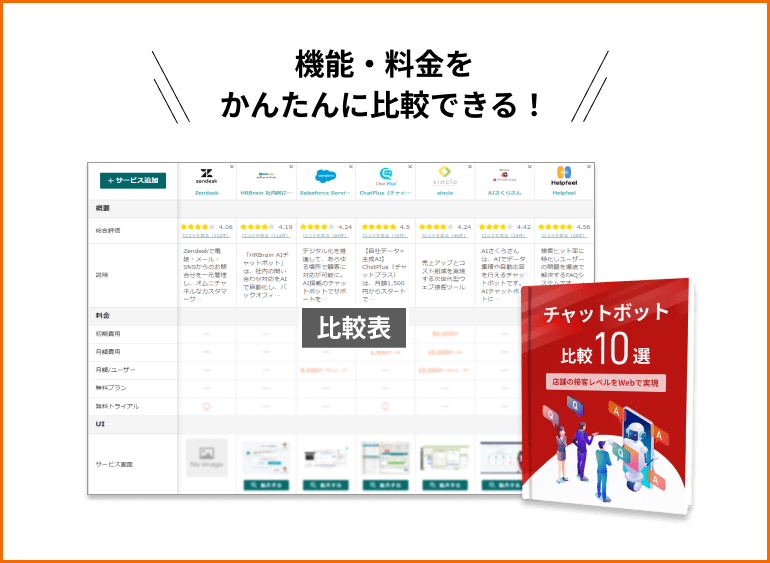The width and height of the screenshot is (770, 563).
Task: Click the ChatPlus logo icon
Action: (385, 175)
